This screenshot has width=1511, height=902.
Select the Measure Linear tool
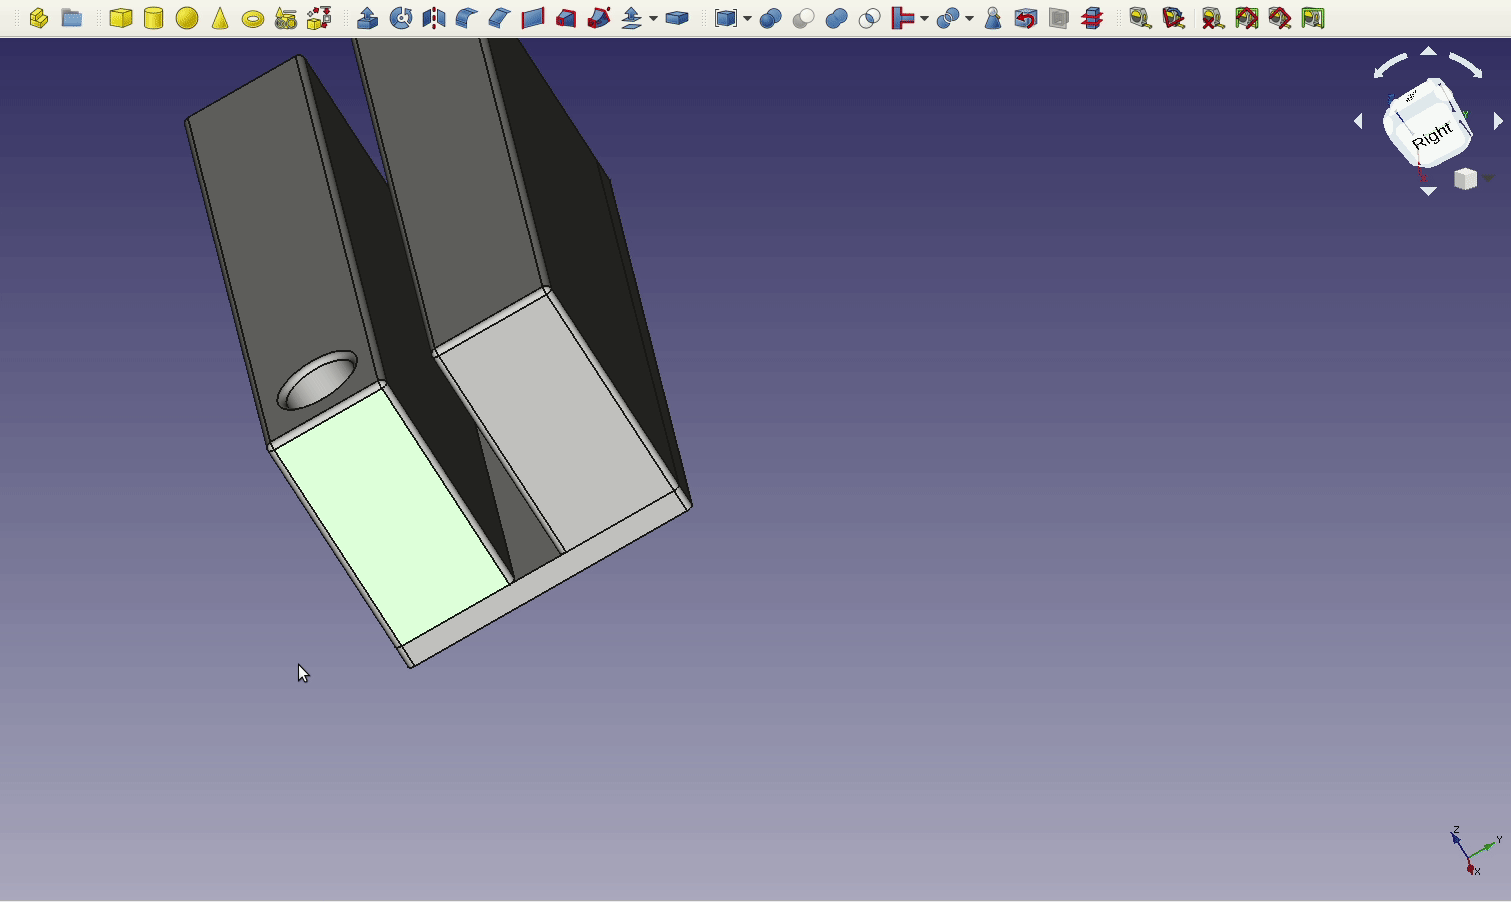coord(1140,18)
